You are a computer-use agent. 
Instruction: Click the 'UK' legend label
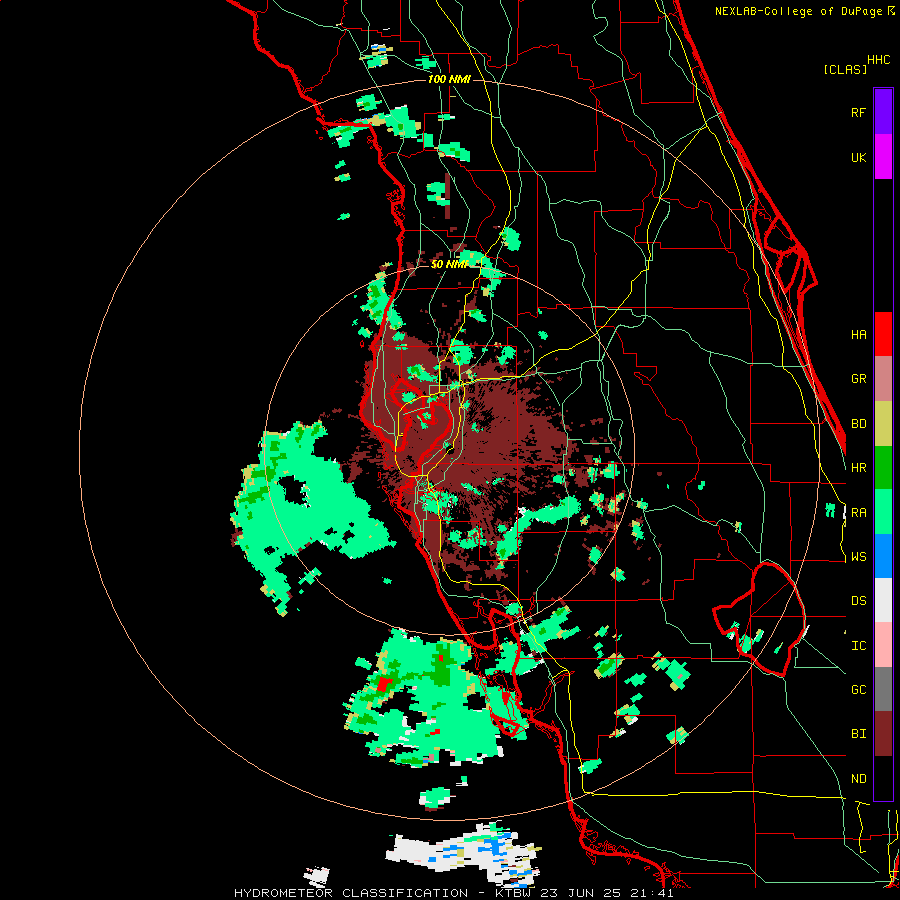[858, 157]
